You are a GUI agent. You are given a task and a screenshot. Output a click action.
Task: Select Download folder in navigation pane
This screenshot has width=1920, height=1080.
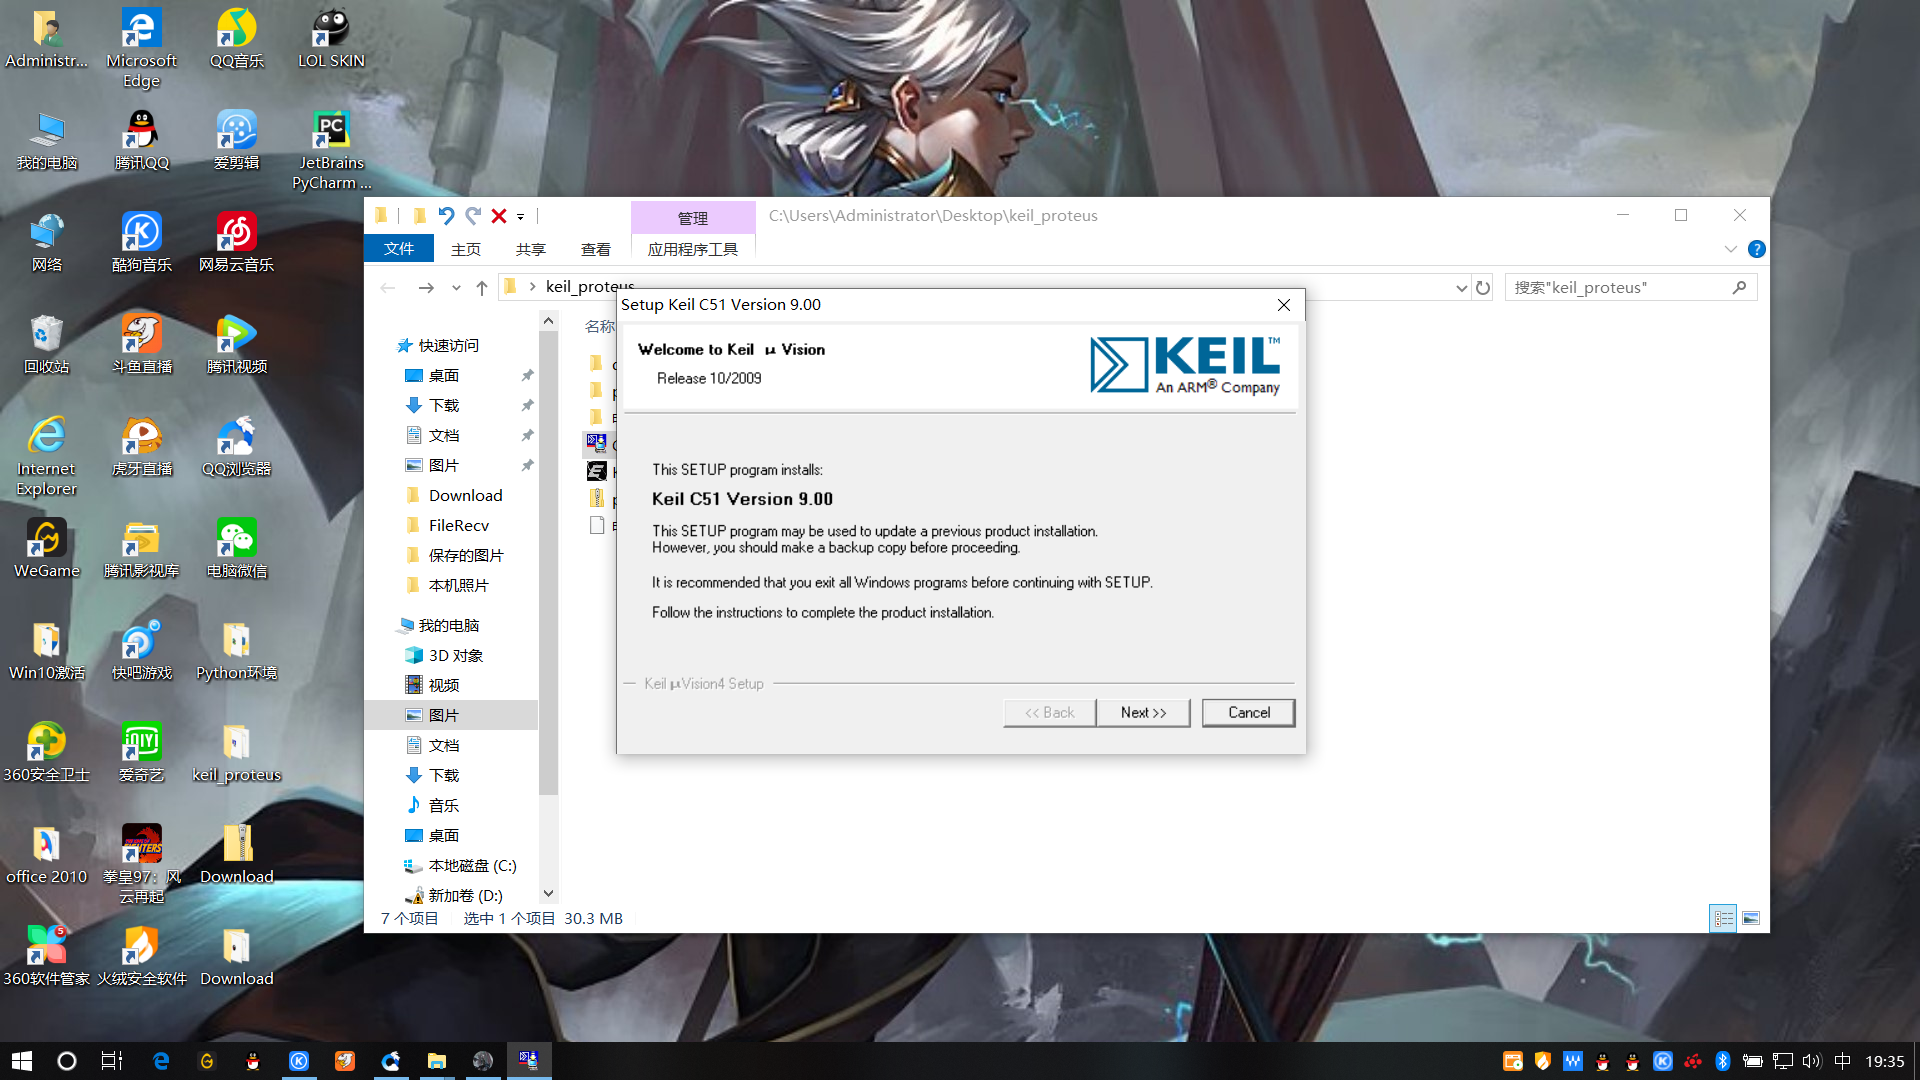pyautogui.click(x=465, y=495)
